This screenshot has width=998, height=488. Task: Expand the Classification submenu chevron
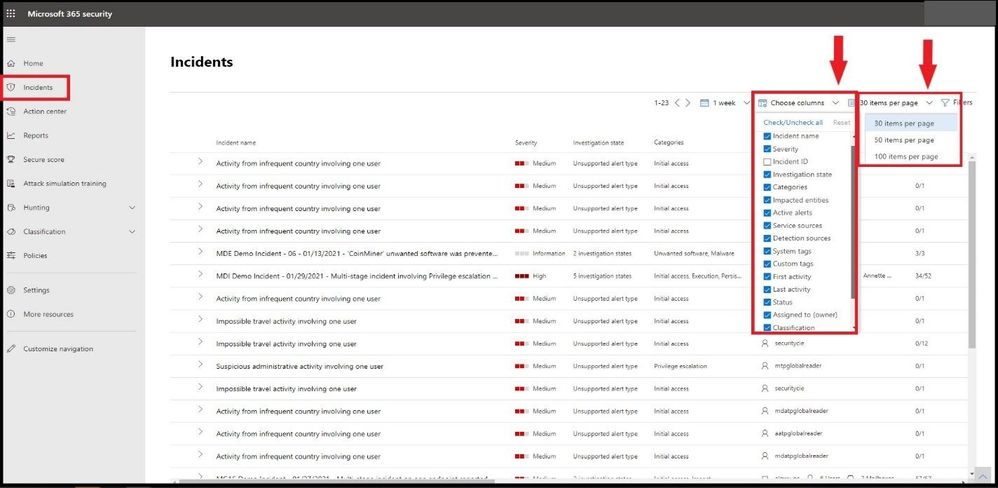coord(132,232)
